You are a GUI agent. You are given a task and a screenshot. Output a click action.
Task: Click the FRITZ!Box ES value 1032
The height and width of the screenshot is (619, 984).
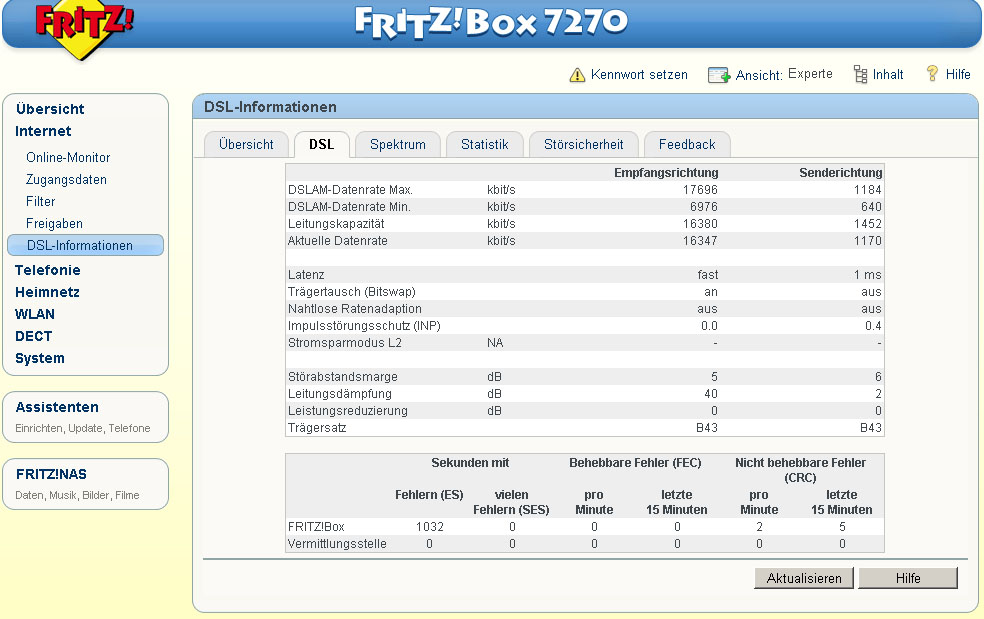pos(430,527)
